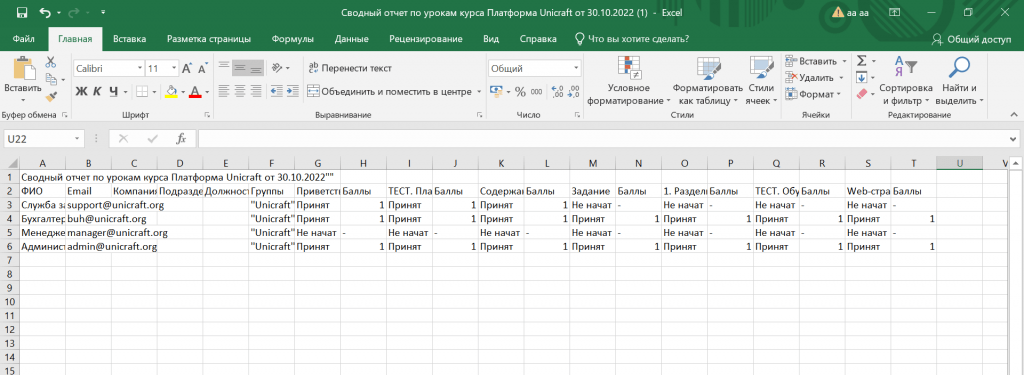This screenshot has height=375, width=1024.
Task: Click Вставить cells button in Ячейки
Action: pyautogui.click(x=816, y=61)
